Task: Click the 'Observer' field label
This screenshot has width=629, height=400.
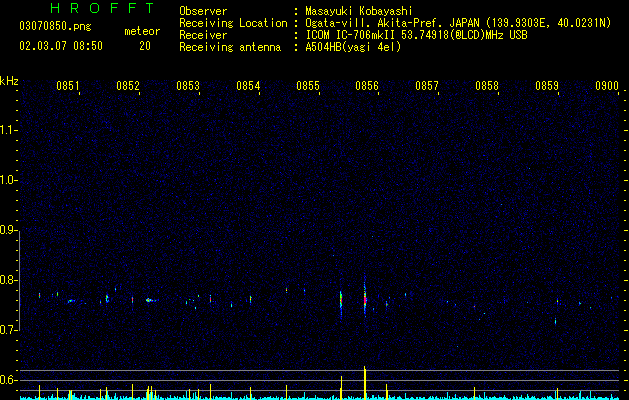Action: pyautogui.click(x=203, y=11)
